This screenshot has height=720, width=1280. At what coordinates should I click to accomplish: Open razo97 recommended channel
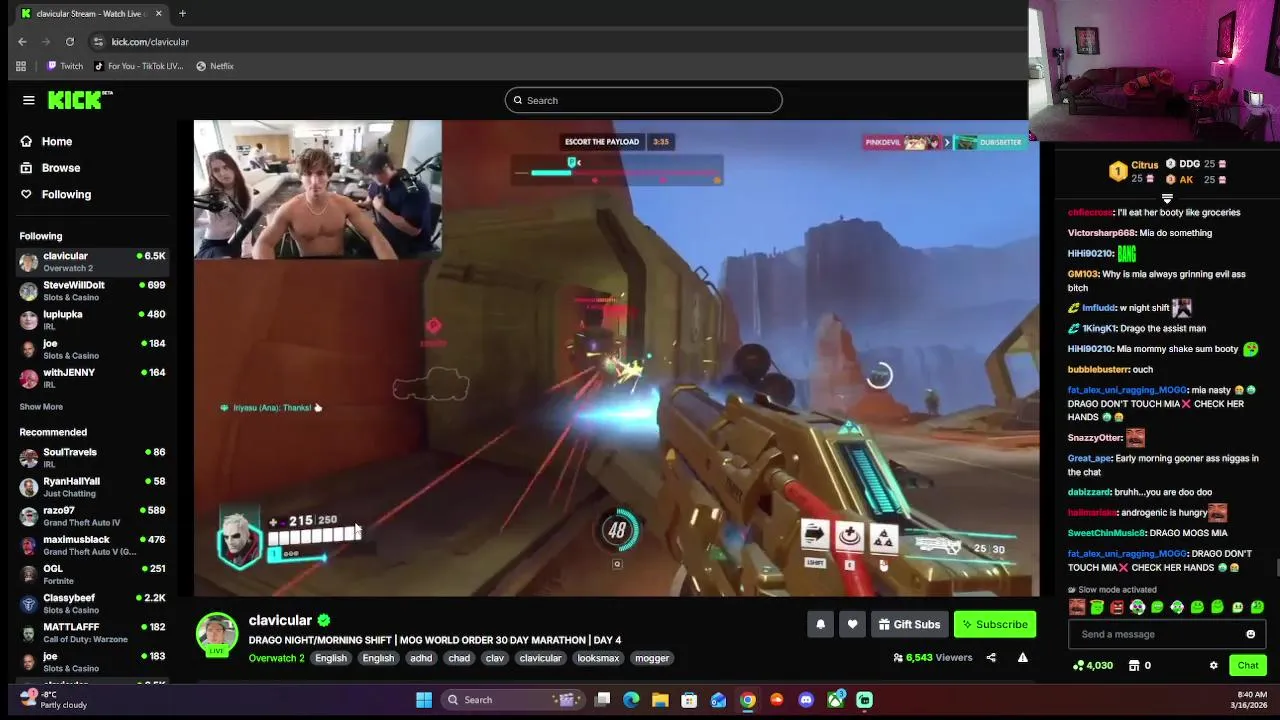click(92, 516)
